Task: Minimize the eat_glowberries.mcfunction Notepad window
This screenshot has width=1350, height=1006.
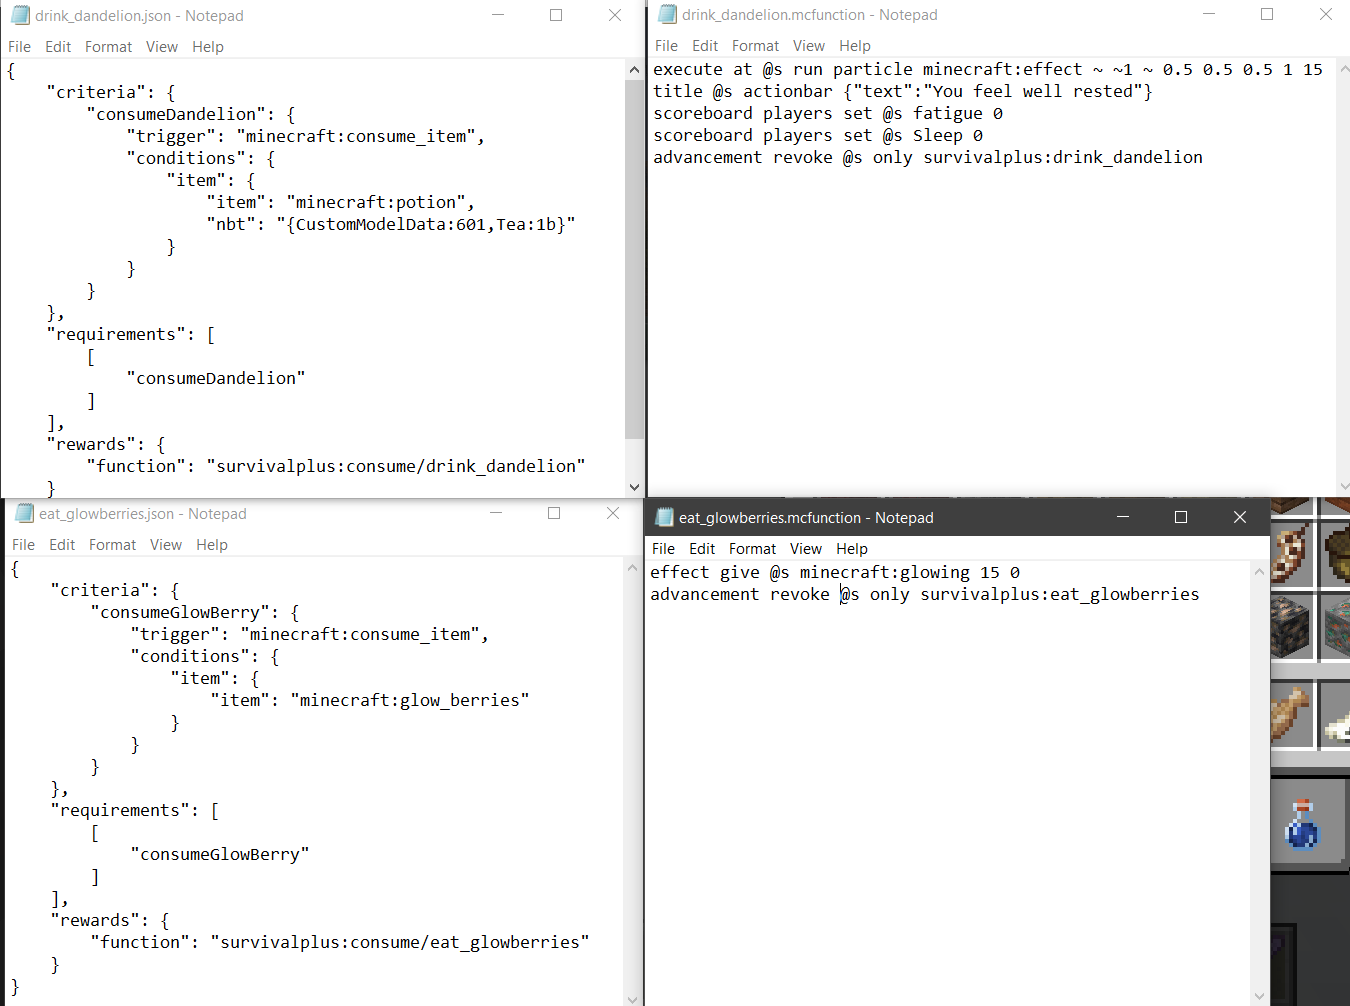Action: click(1123, 517)
